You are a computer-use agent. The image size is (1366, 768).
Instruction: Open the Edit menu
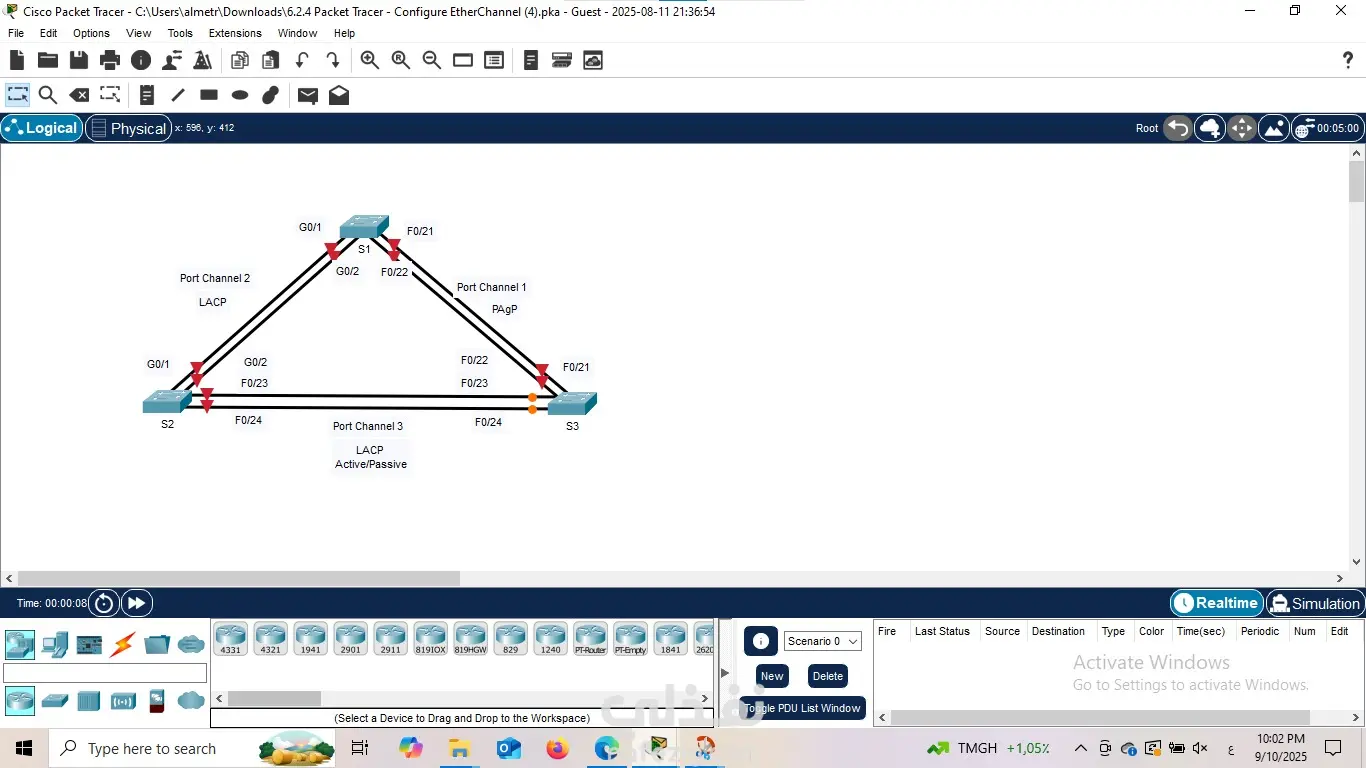click(48, 33)
